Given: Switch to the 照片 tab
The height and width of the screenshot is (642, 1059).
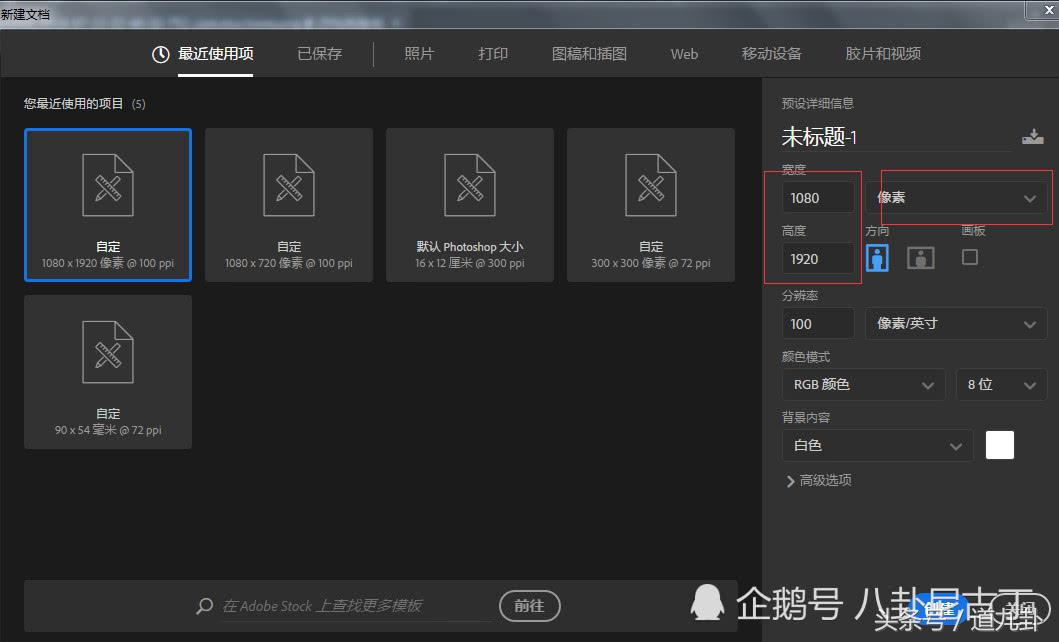Looking at the screenshot, I should click(x=419, y=54).
